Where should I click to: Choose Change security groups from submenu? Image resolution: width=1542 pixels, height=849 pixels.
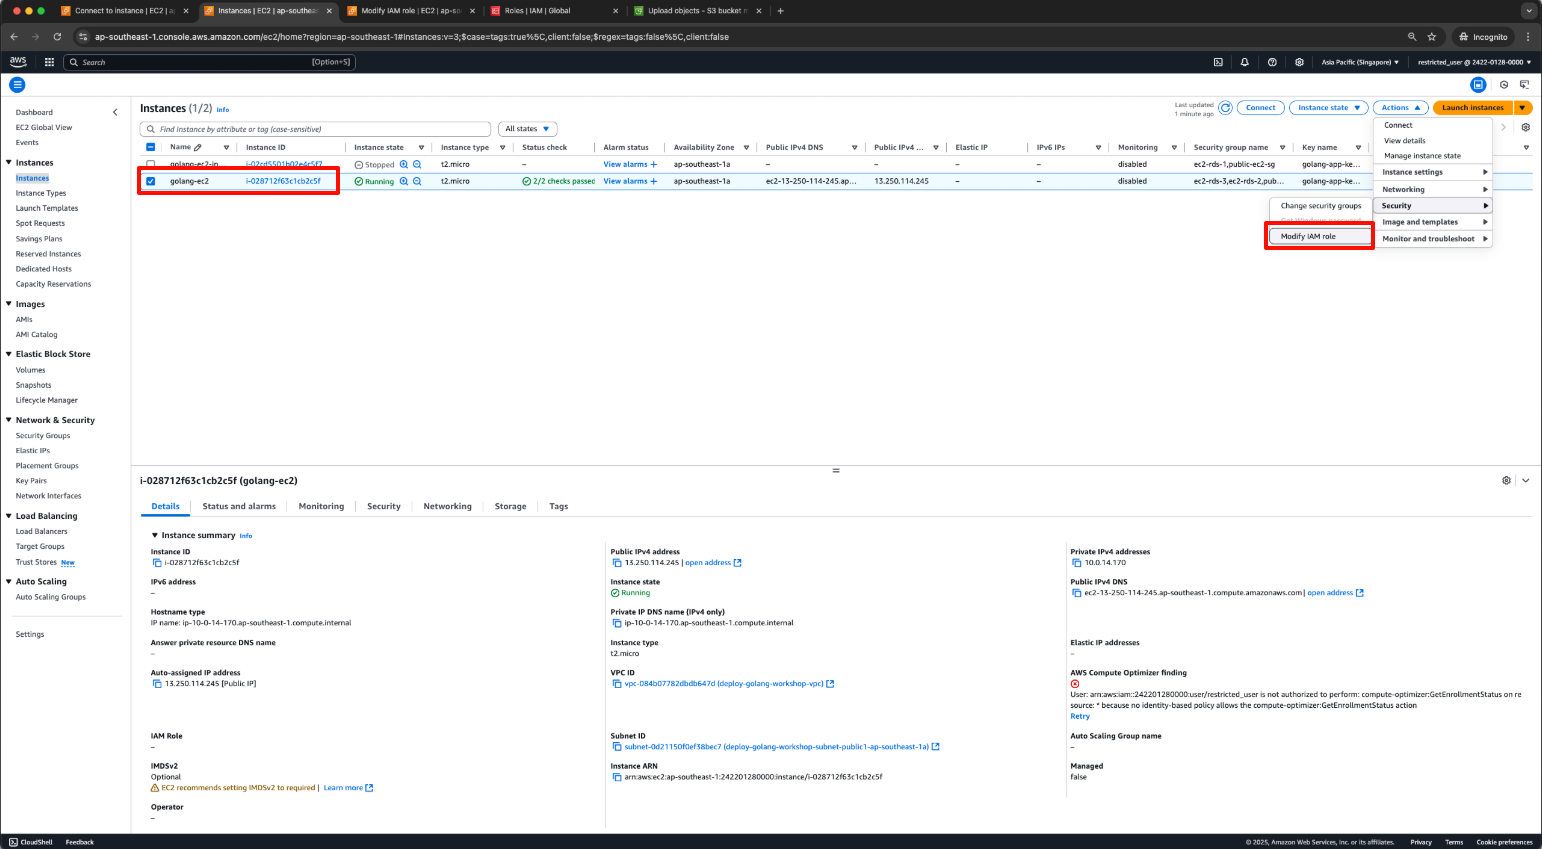[x=1321, y=206]
